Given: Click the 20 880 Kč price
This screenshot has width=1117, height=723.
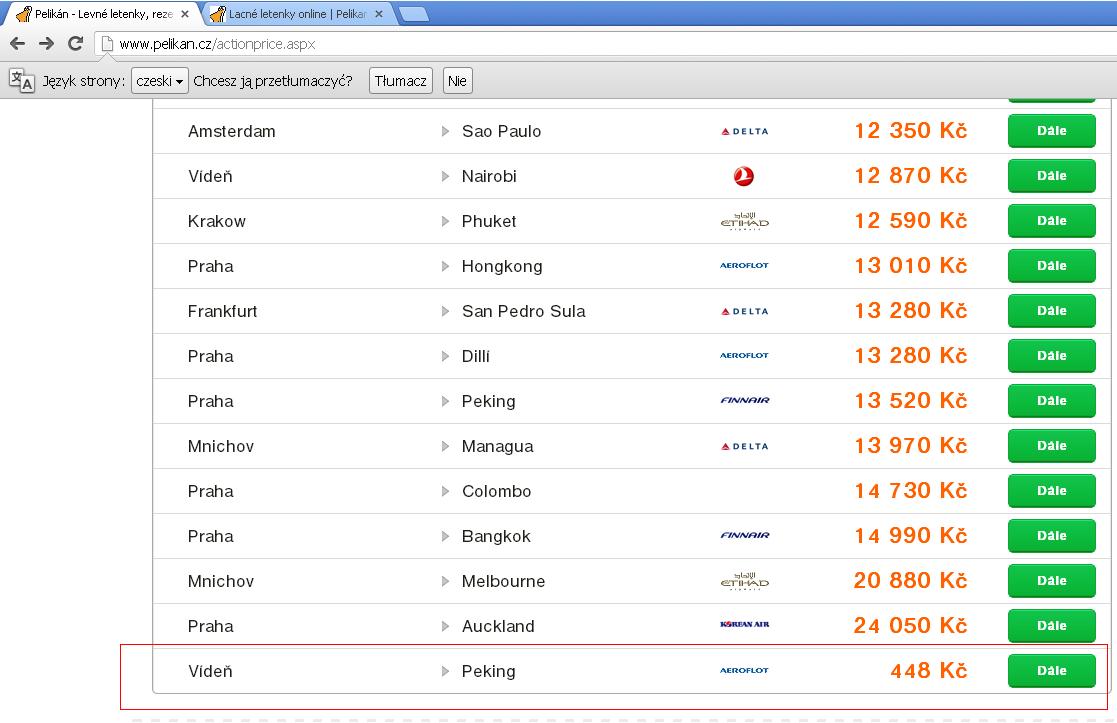Looking at the screenshot, I should click(911, 581).
